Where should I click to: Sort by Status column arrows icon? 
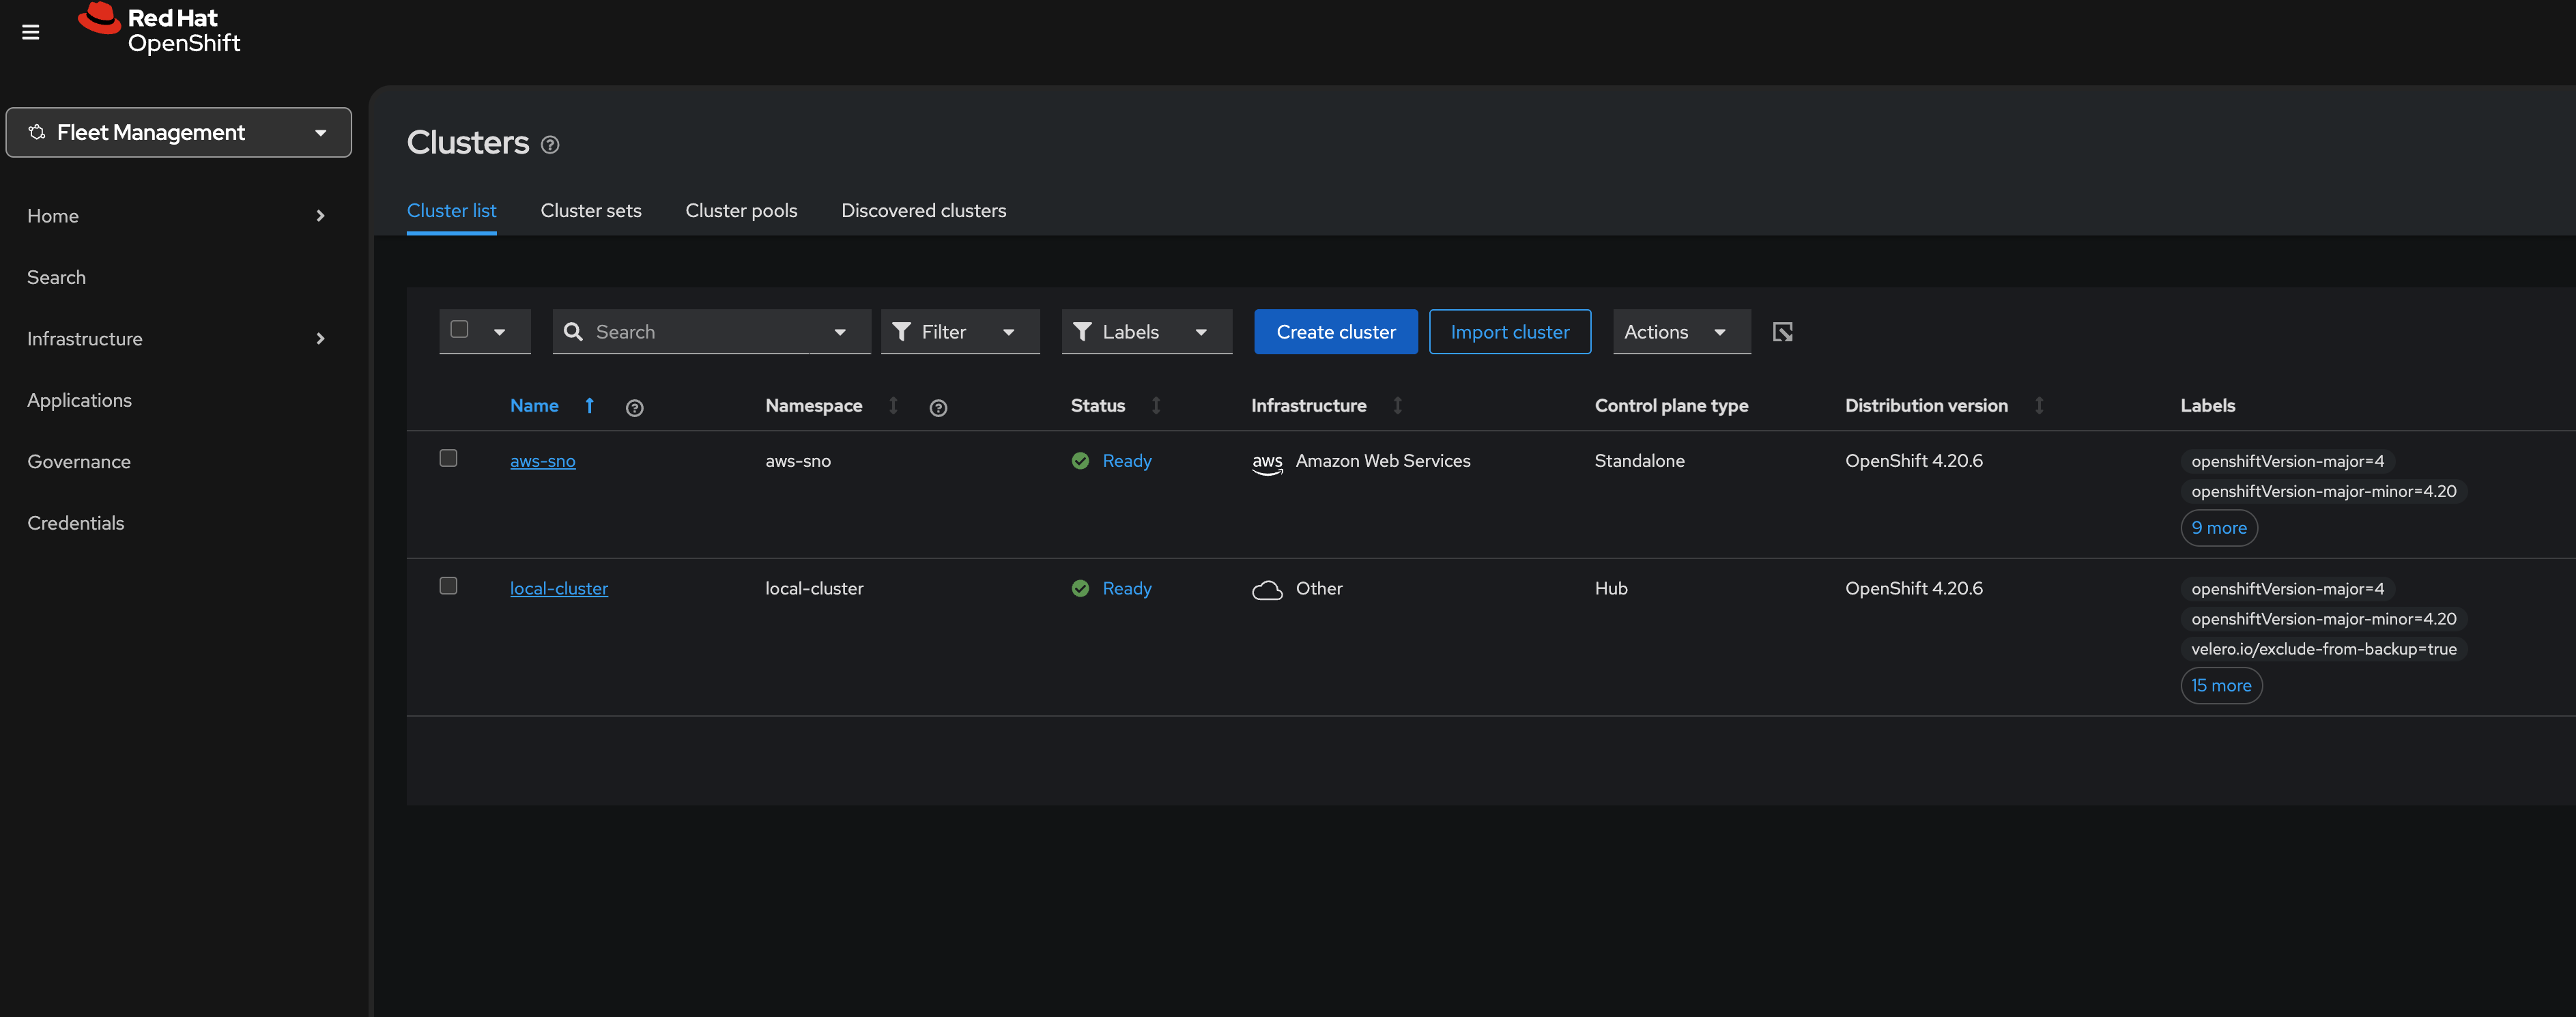click(1155, 405)
